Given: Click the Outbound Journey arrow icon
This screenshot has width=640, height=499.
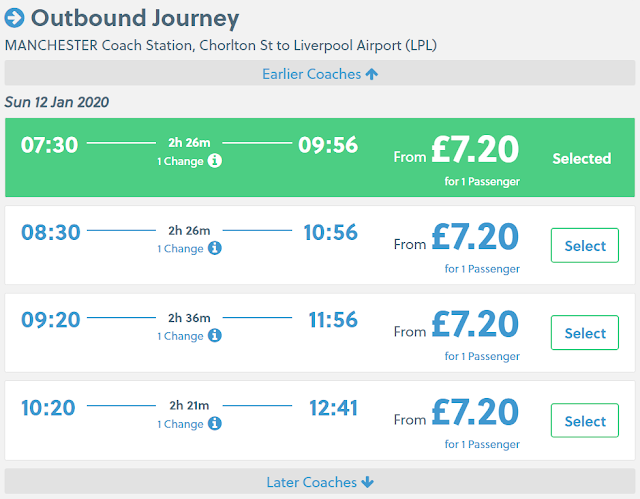Looking at the screenshot, I should point(15,18).
